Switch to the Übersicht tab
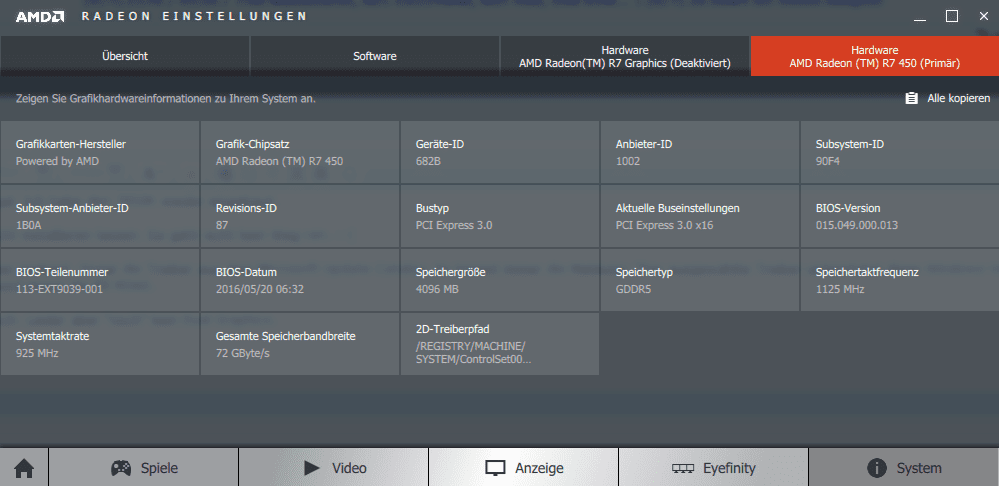999x486 pixels. pos(125,56)
